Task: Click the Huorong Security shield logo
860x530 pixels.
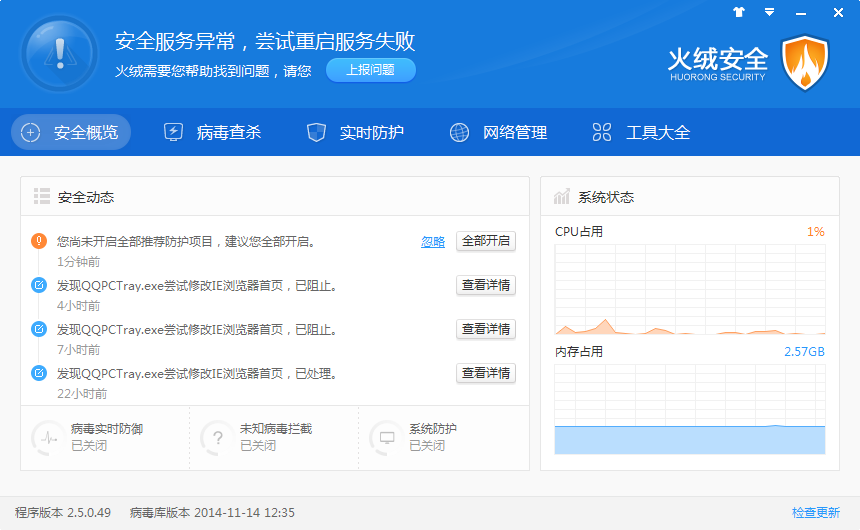Action: coord(805,62)
